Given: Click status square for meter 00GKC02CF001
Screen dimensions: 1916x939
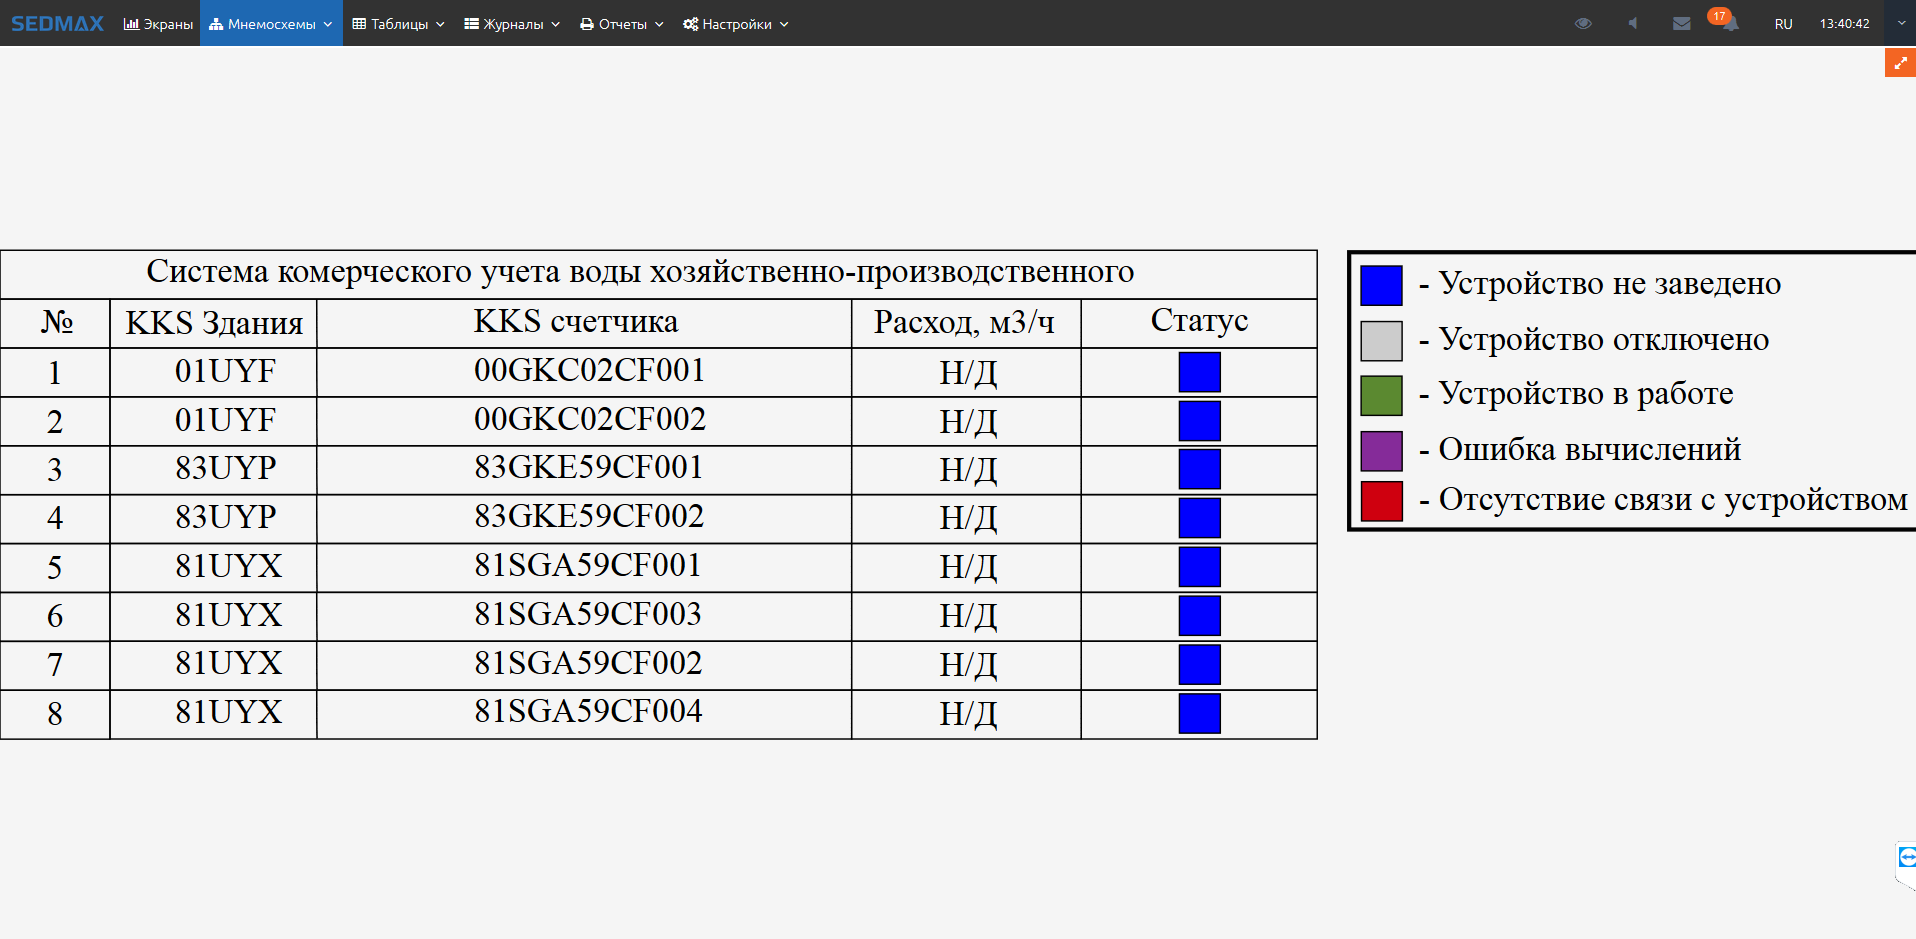Looking at the screenshot, I should tap(1199, 372).
